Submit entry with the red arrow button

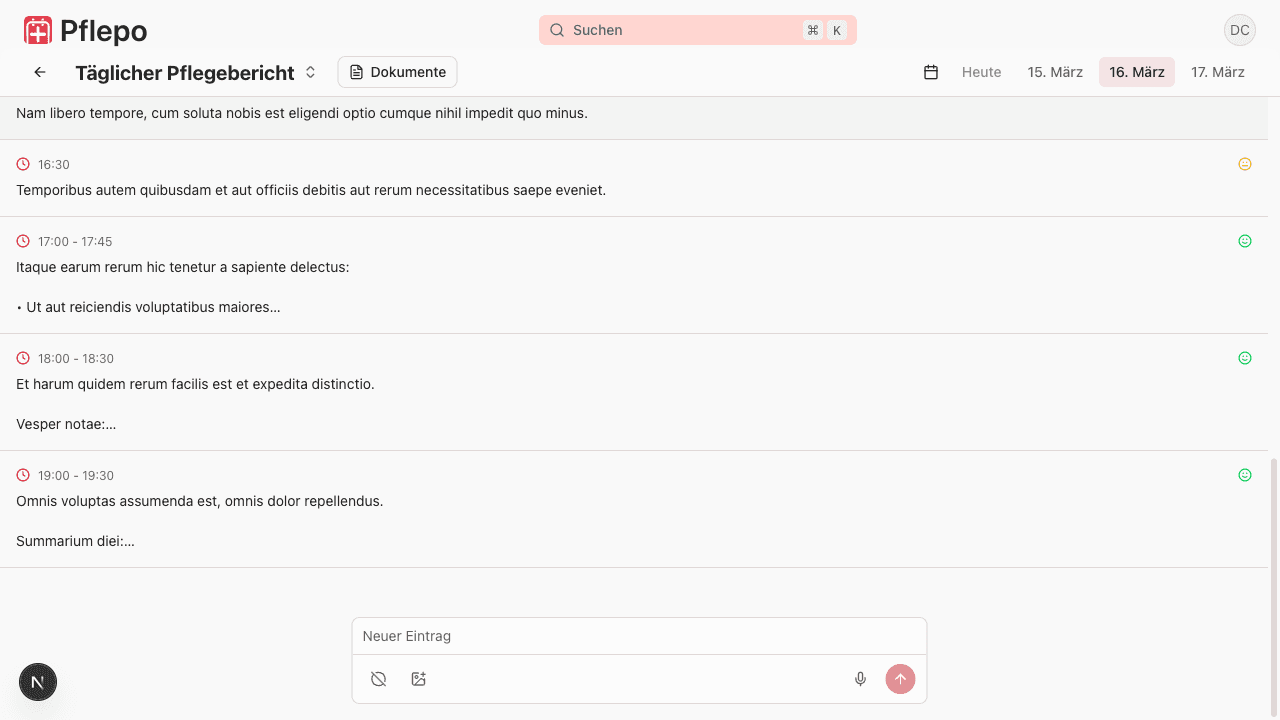point(900,679)
